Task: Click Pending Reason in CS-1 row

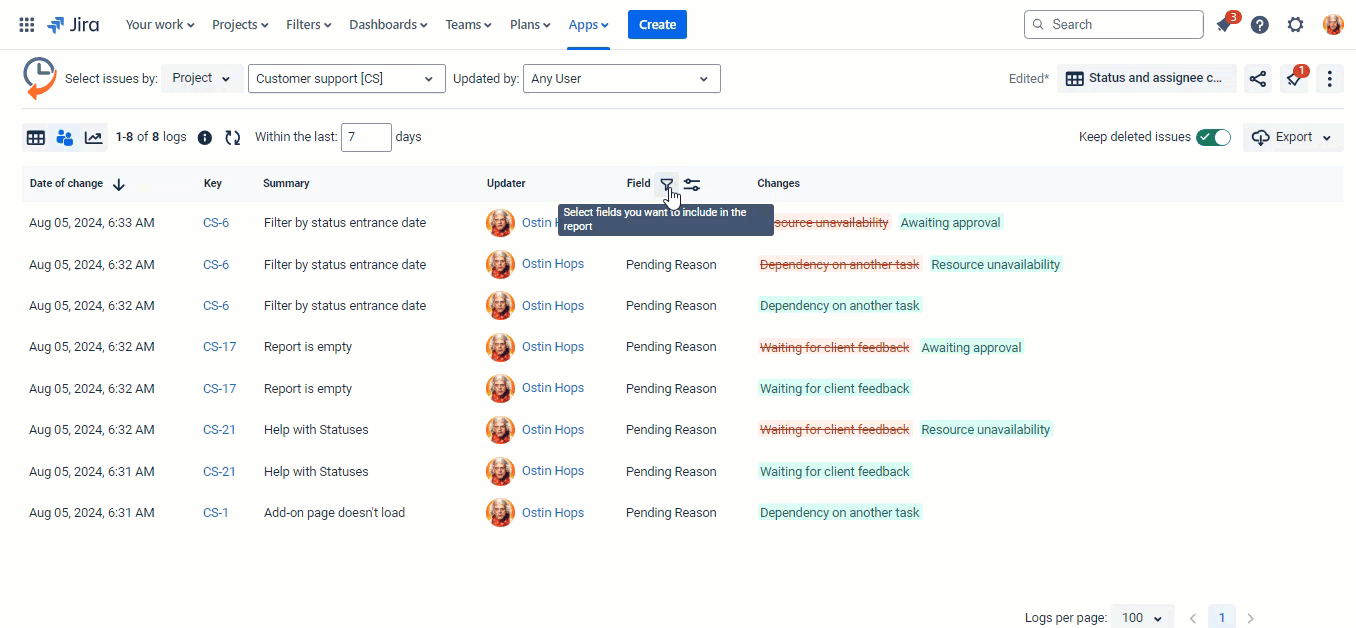Action: coord(671,513)
